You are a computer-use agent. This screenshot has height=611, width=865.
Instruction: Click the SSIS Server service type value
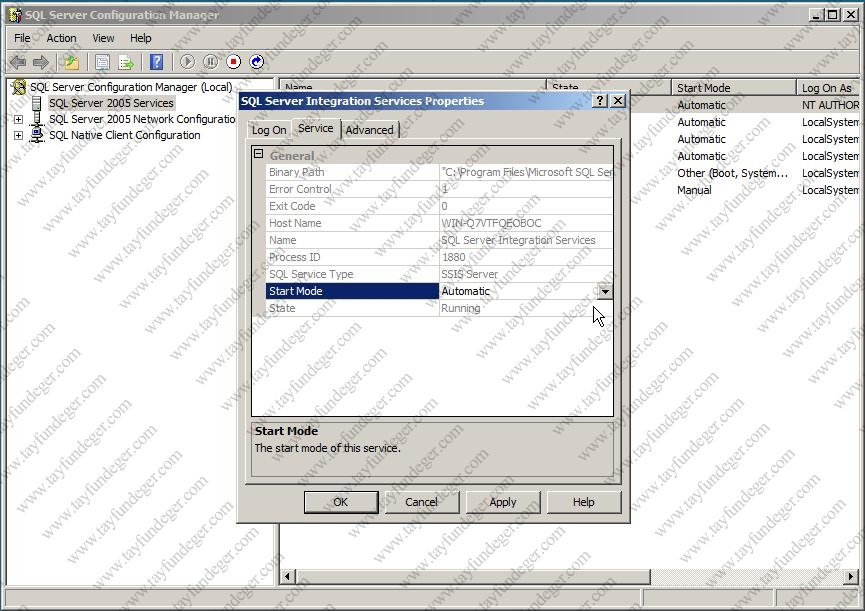click(469, 274)
